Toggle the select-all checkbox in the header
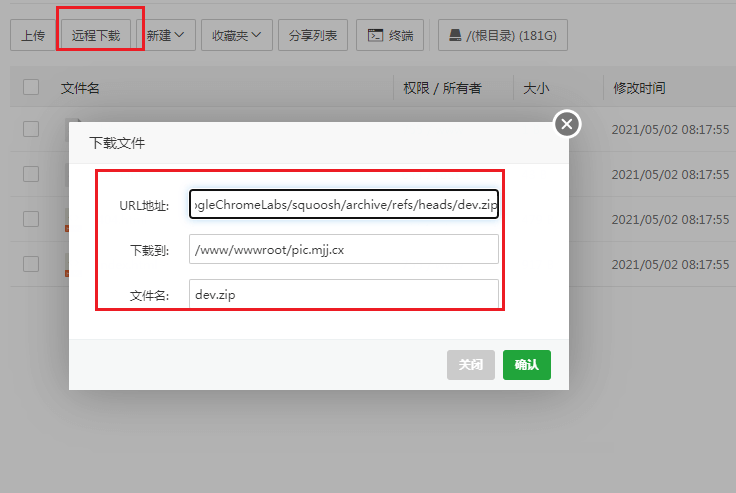The image size is (736, 493). 31,88
